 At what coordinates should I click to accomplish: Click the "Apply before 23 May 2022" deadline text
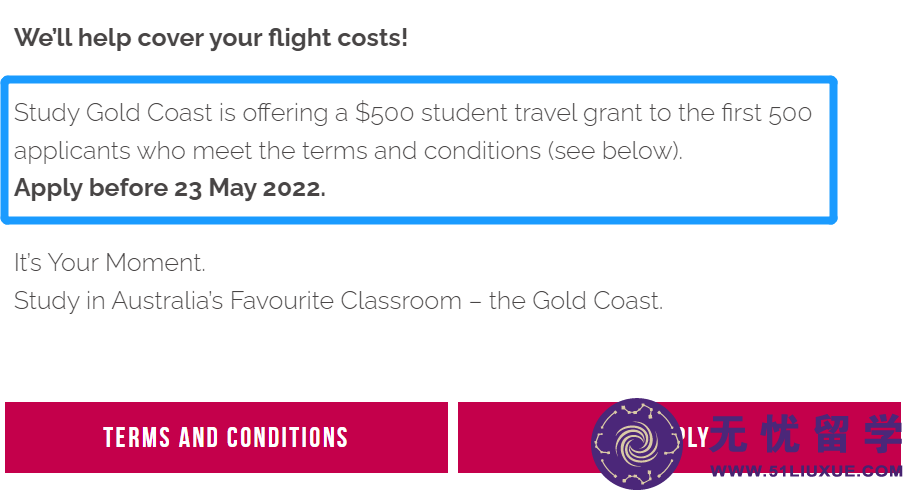(x=170, y=188)
